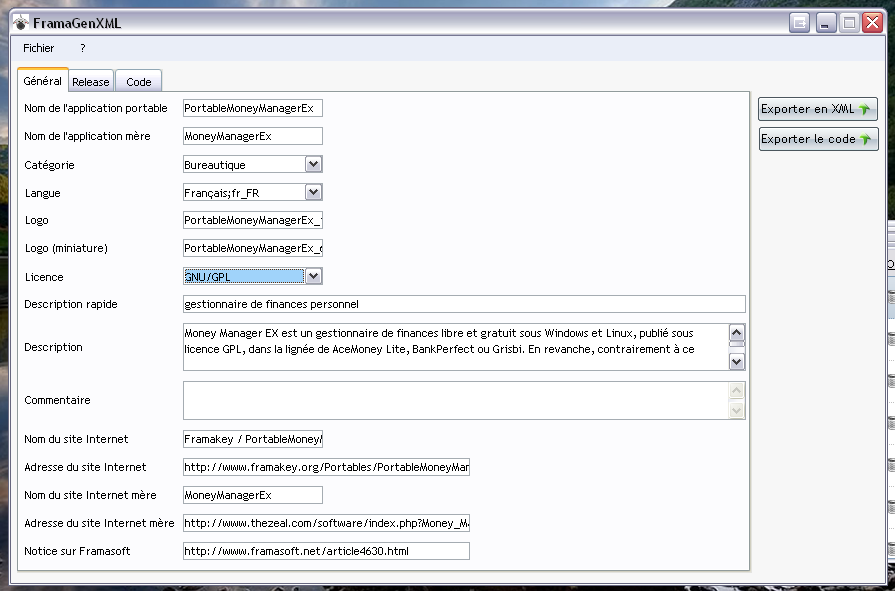Click the Description rapide input field
The width and height of the screenshot is (895, 591).
coord(464,304)
